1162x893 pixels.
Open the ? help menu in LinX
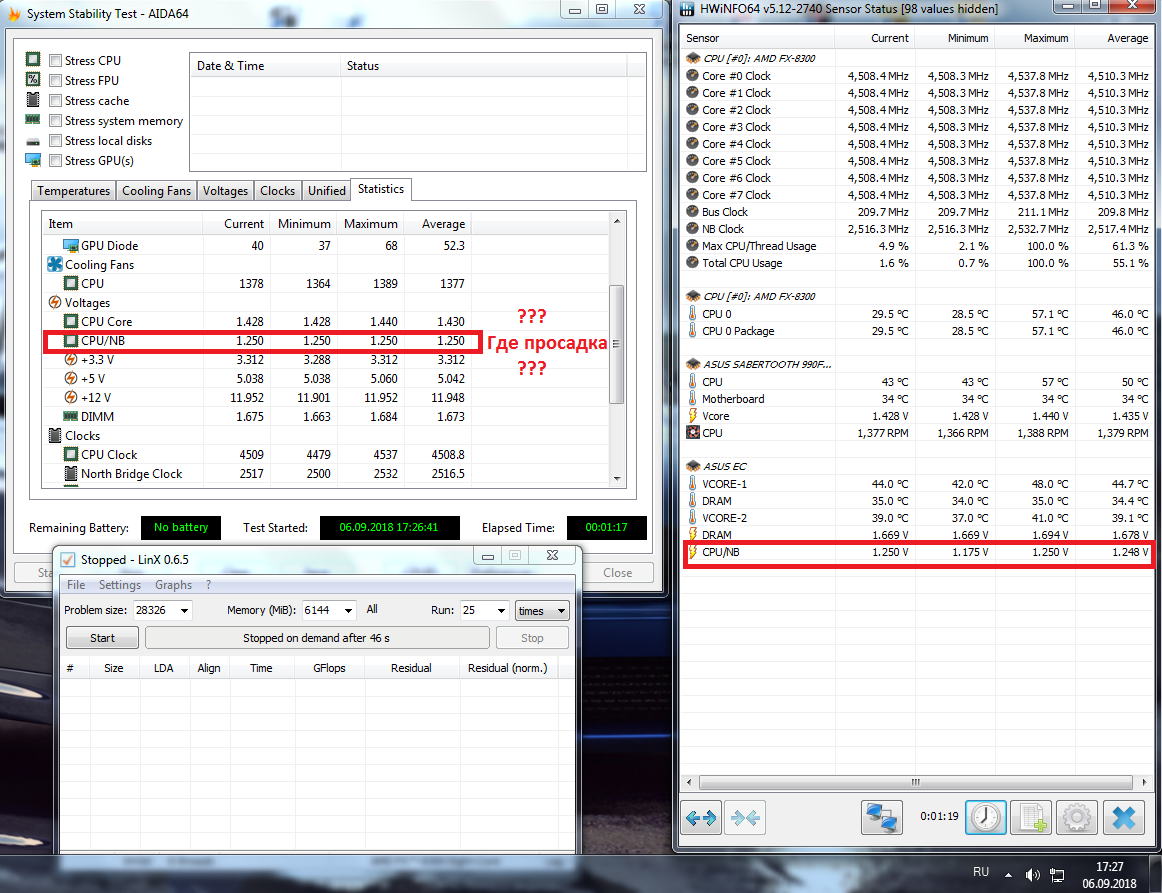[209, 585]
